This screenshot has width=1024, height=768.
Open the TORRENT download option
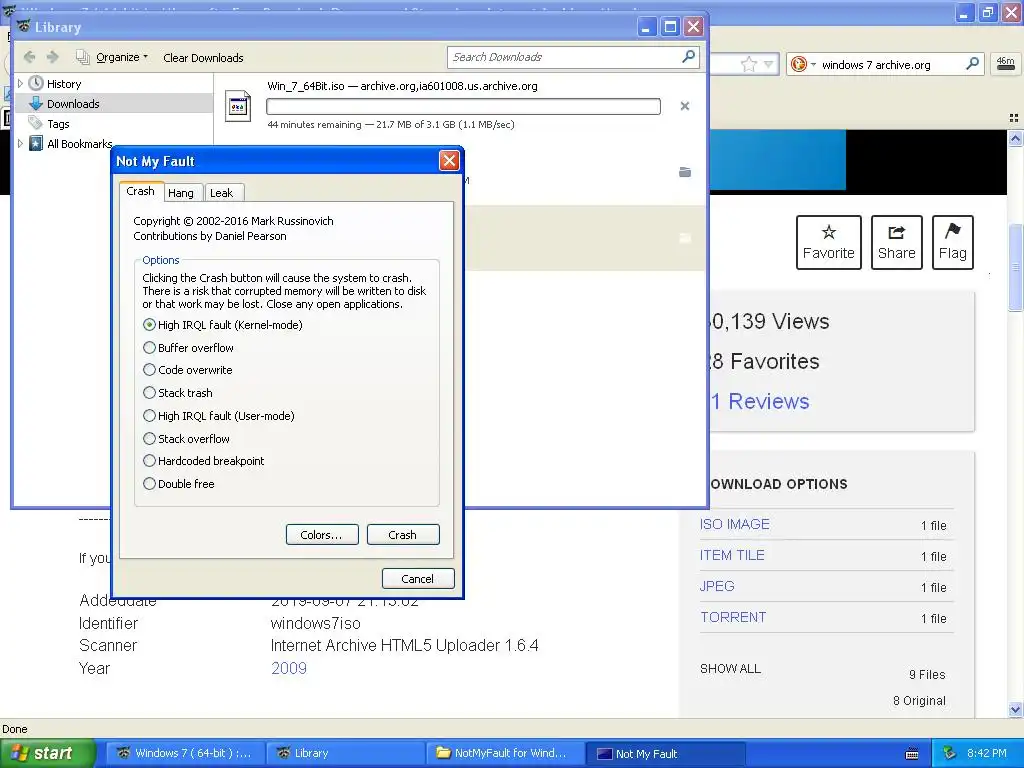pyautogui.click(x=733, y=617)
